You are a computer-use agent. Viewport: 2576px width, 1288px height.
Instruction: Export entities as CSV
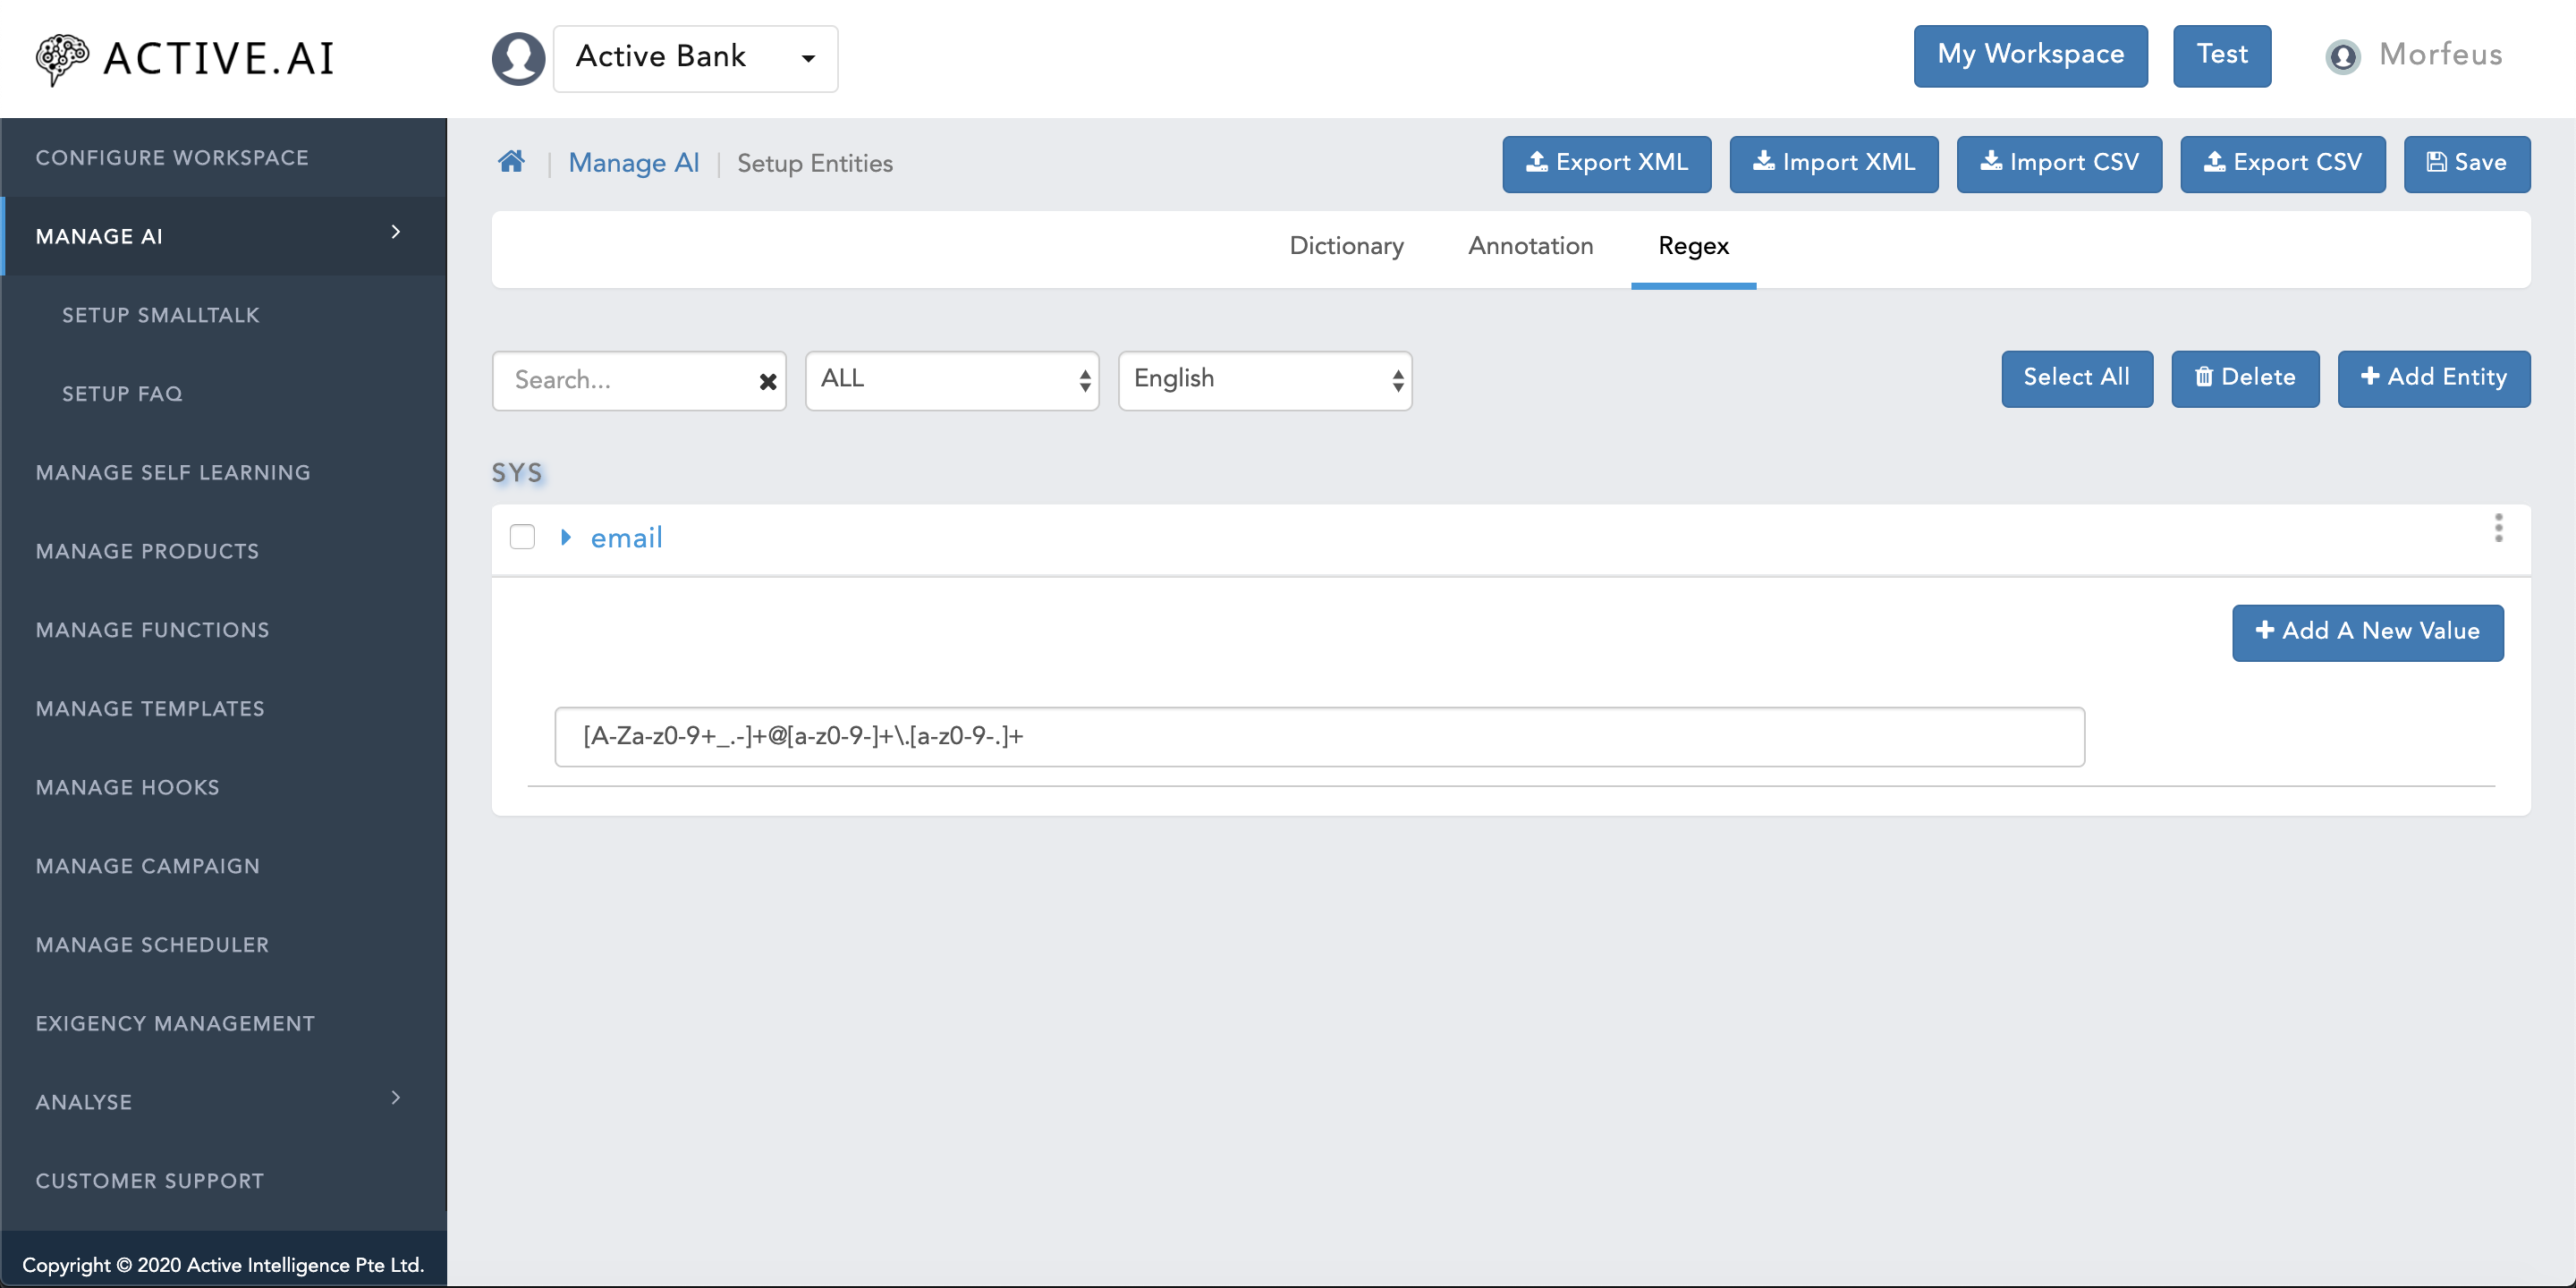coord(2282,163)
